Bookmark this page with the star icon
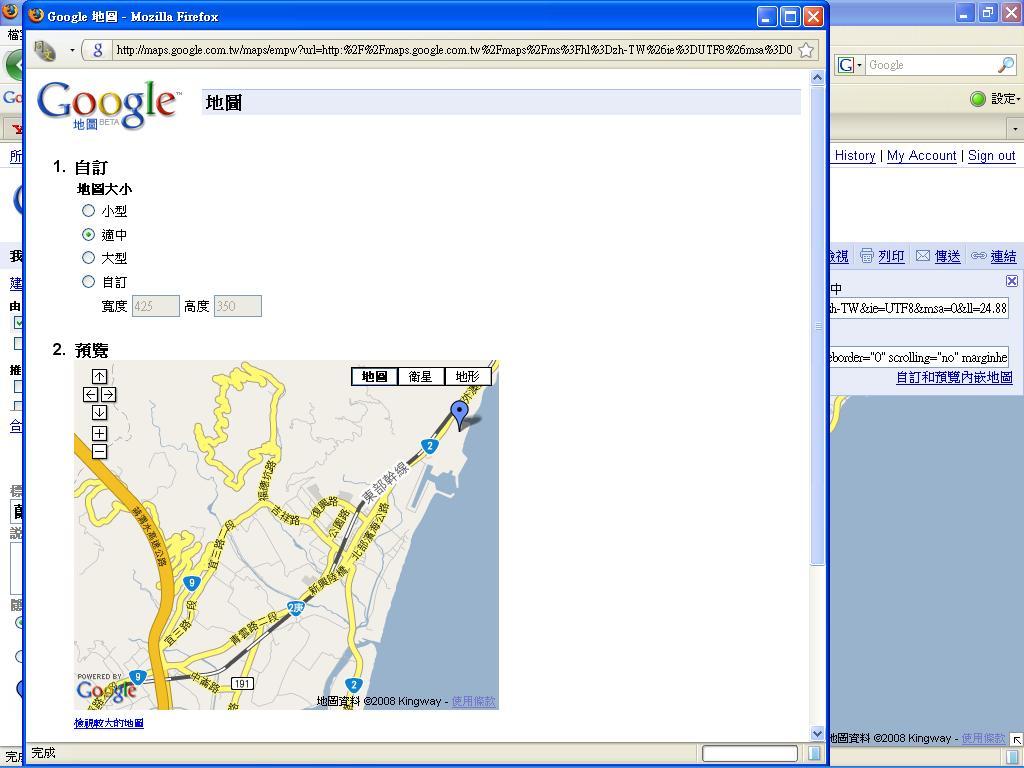Screen dimensions: 1024x768 point(807,50)
